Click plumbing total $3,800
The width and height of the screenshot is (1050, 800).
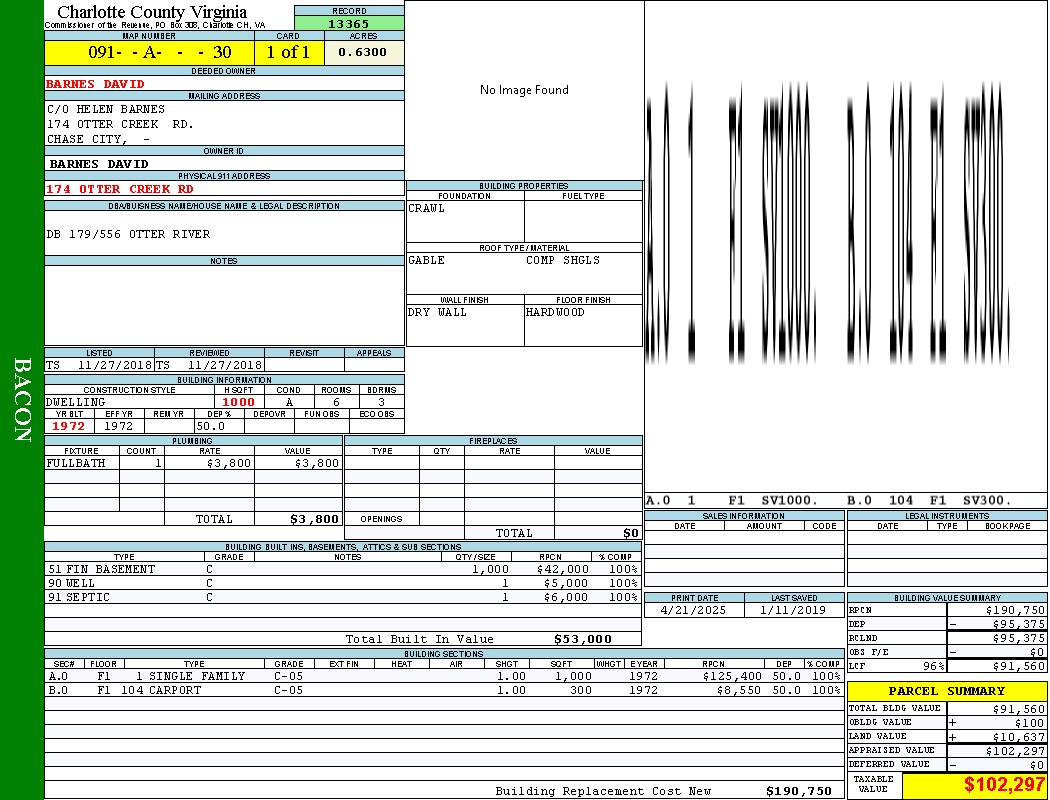click(x=314, y=519)
